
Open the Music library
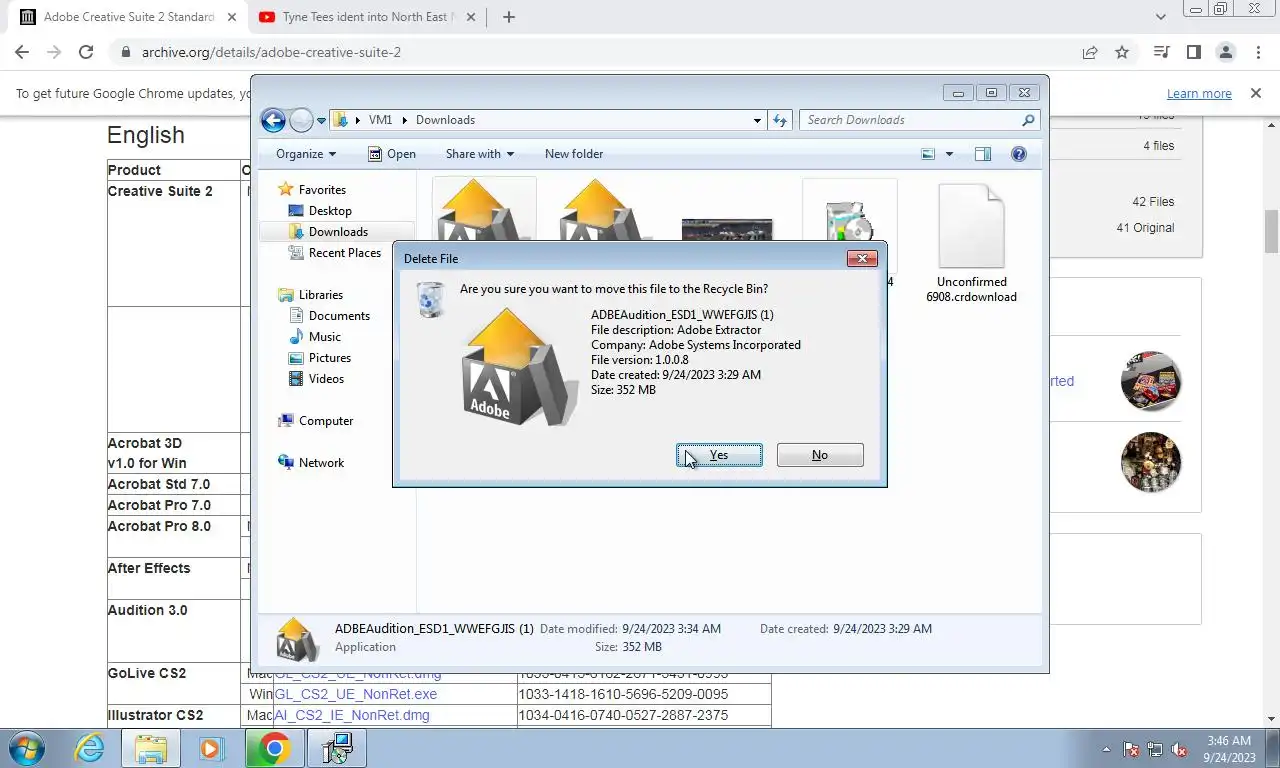click(x=325, y=337)
